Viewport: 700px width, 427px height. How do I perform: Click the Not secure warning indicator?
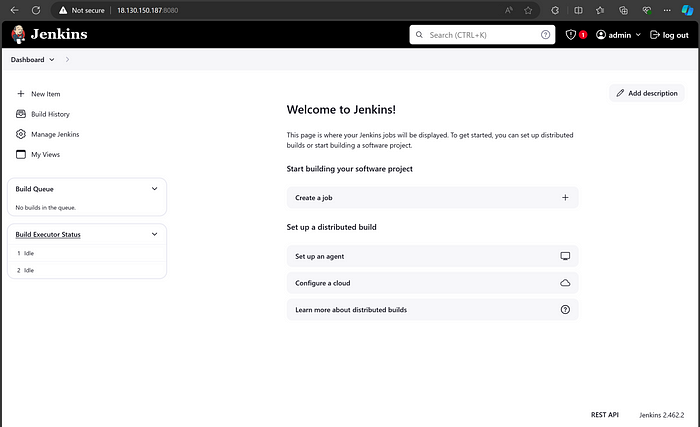[x=82, y=10]
